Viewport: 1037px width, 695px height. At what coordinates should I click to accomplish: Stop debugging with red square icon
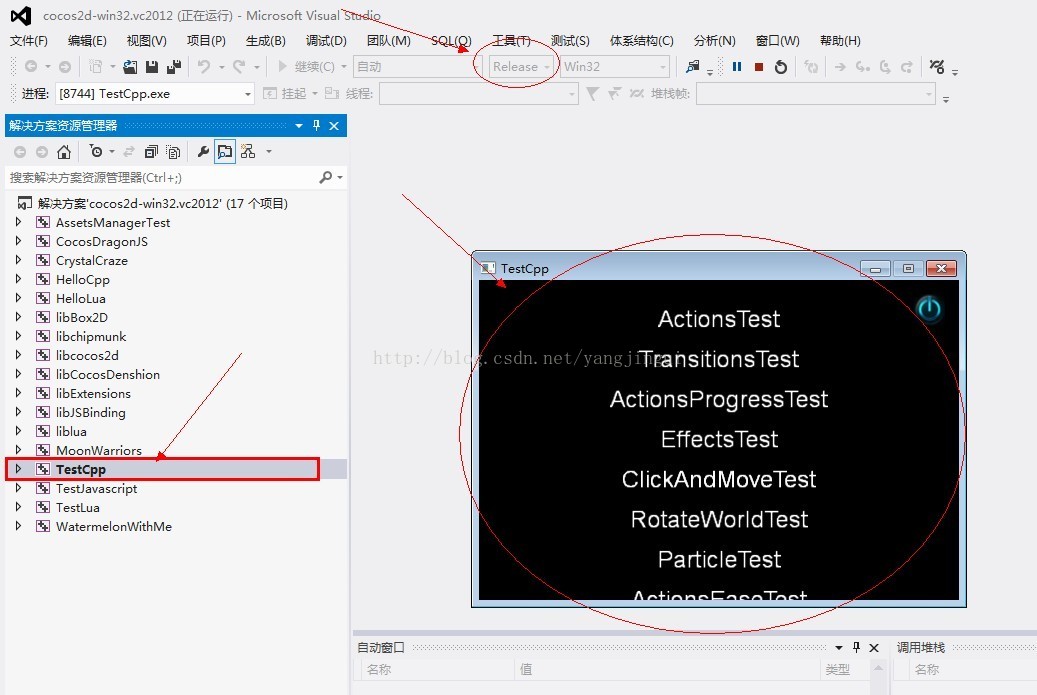pos(759,67)
